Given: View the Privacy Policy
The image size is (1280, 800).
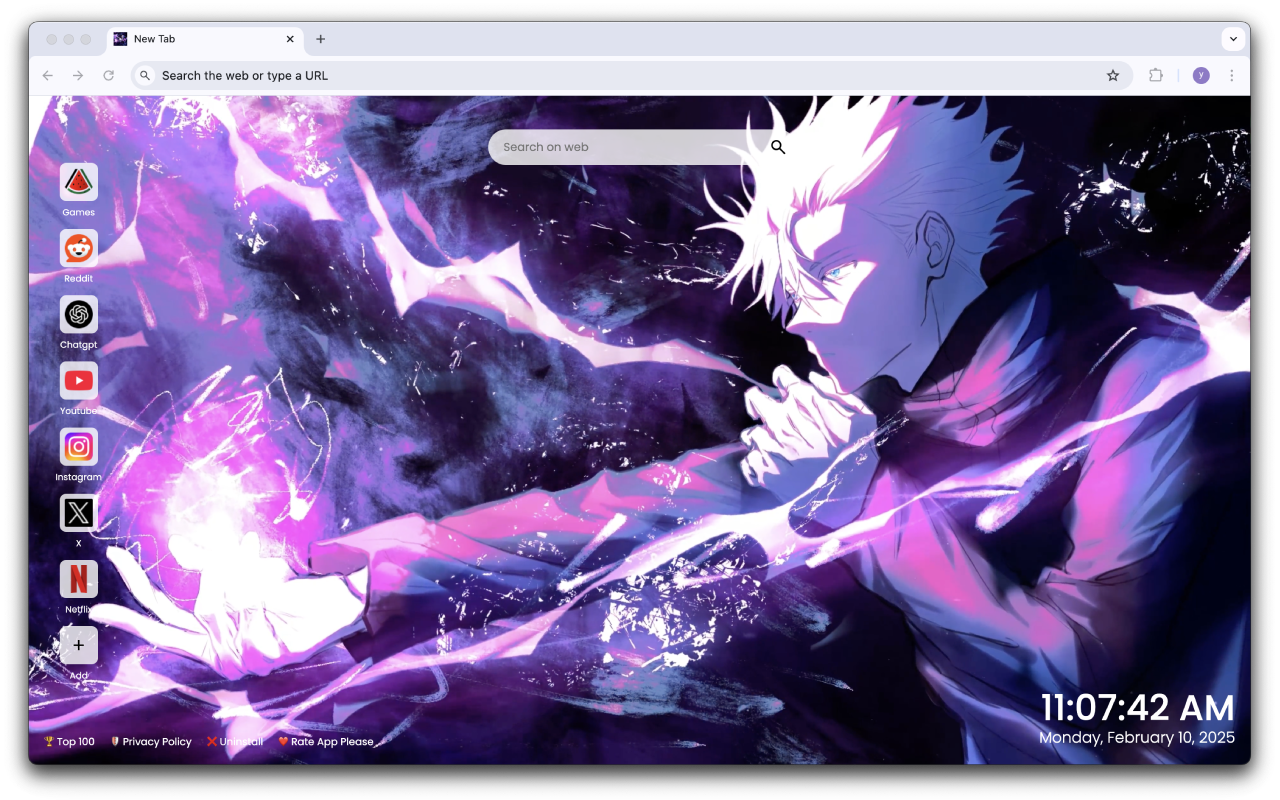Looking at the screenshot, I should tap(151, 741).
